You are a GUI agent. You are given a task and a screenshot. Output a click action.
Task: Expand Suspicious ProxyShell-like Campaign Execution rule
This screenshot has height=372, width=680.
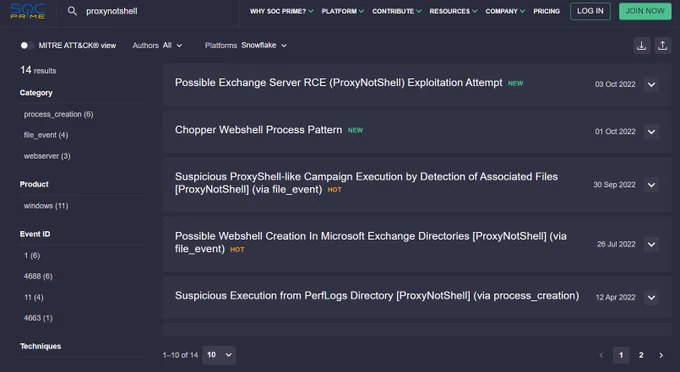(651, 185)
